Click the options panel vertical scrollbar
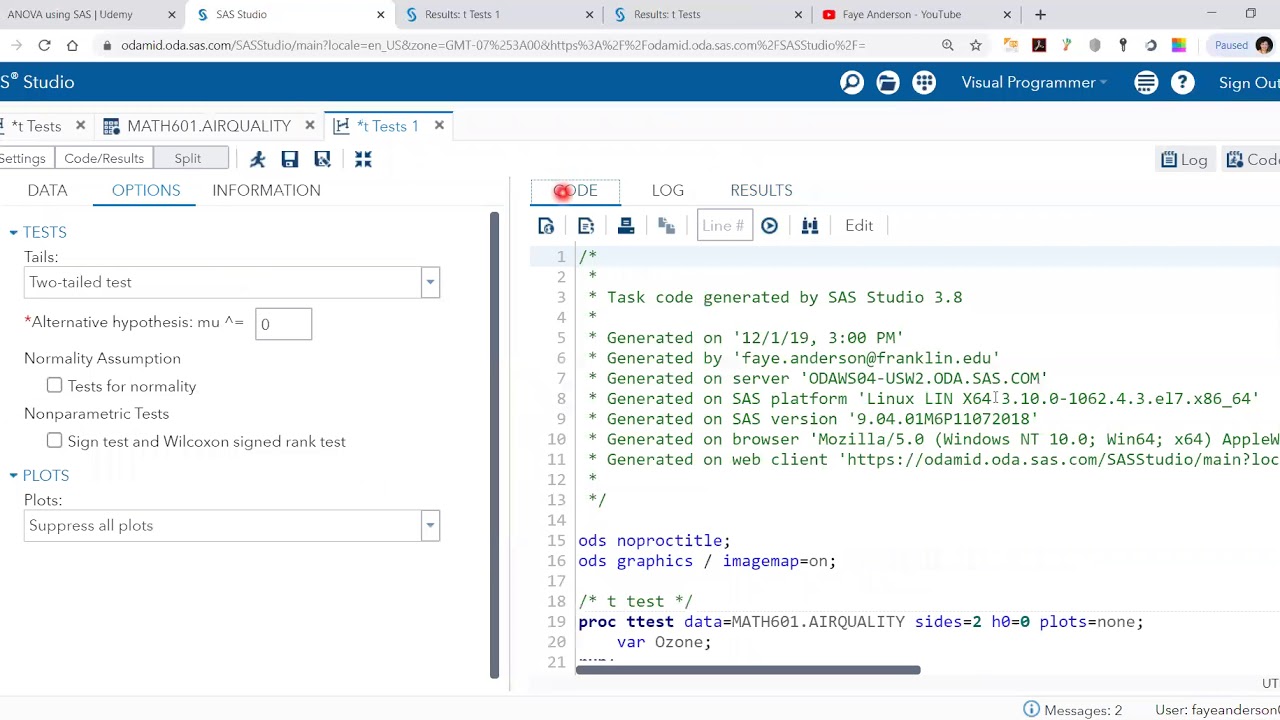This screenshot has height=720, width=1280. tap(494, 445)
